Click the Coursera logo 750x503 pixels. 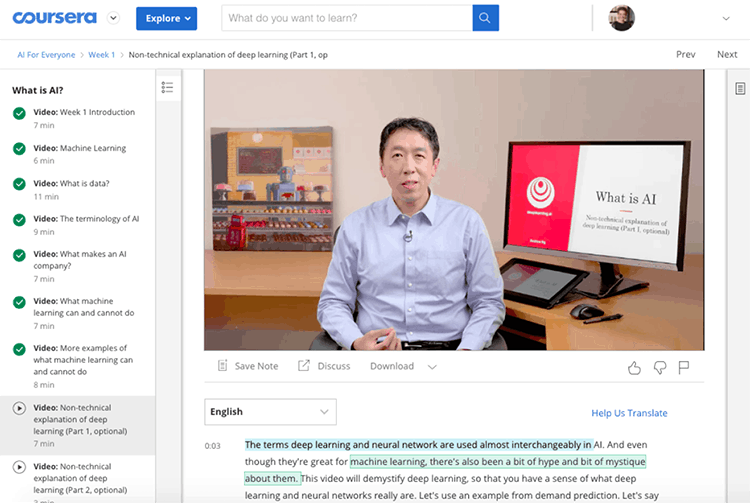54,18
